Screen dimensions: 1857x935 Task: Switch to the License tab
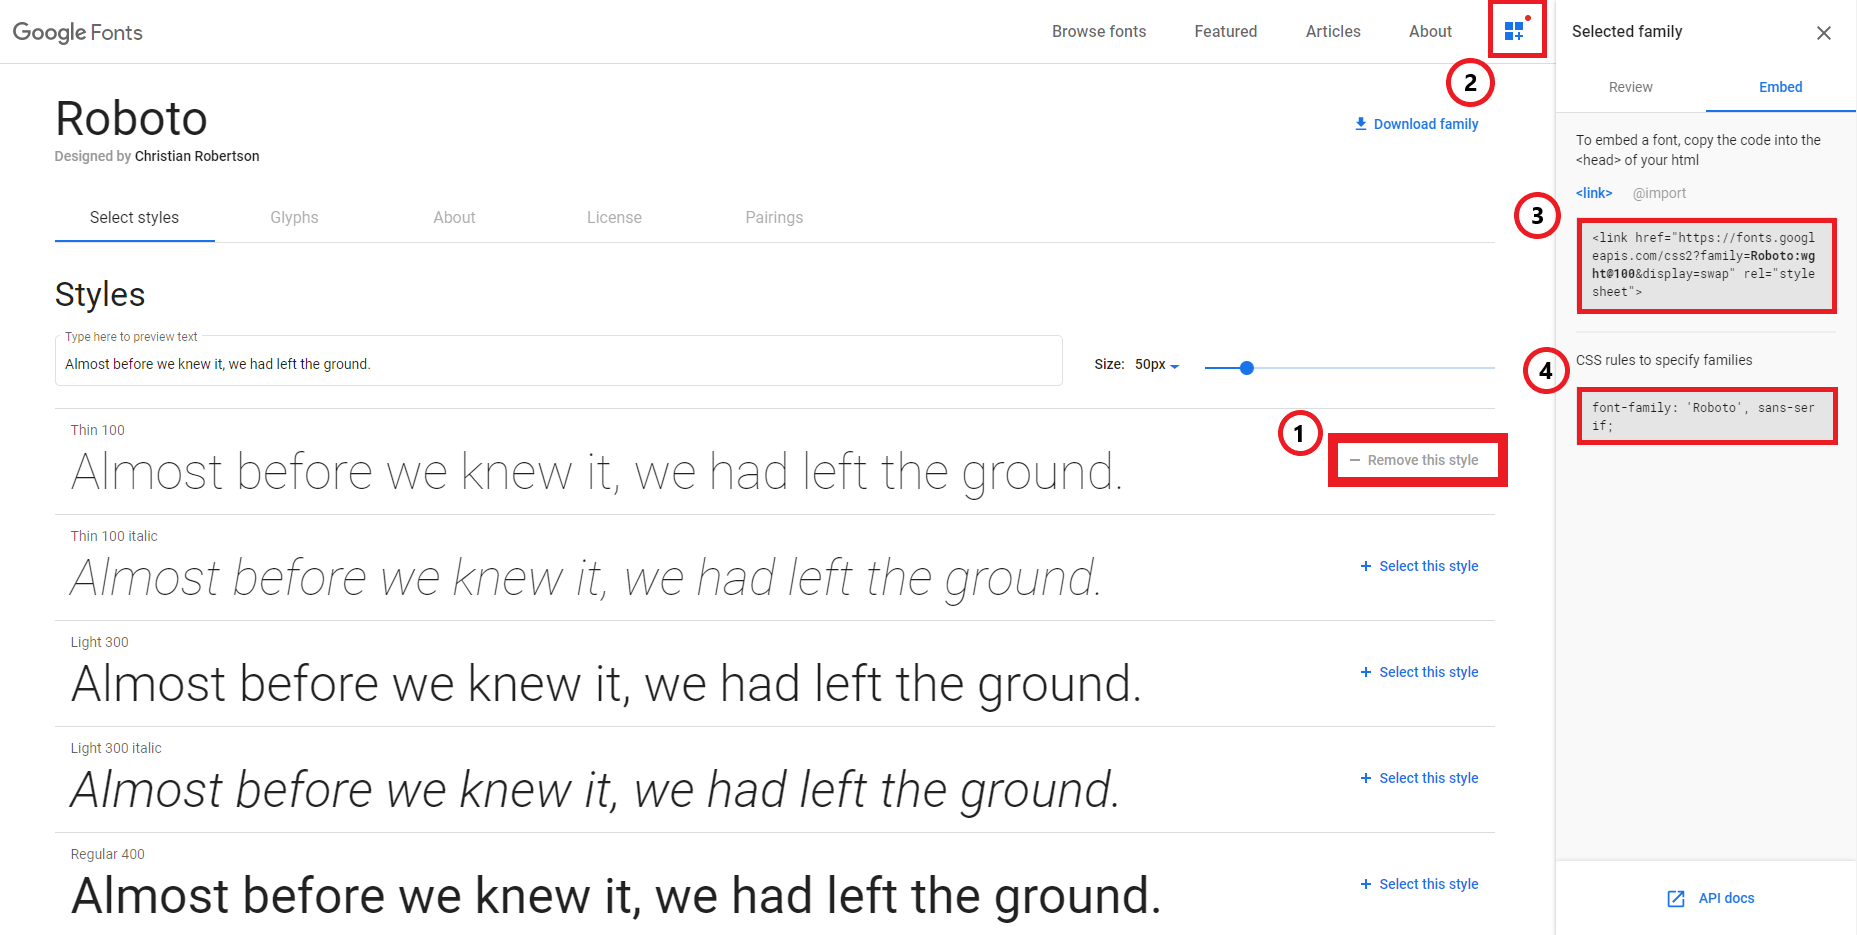614,217
